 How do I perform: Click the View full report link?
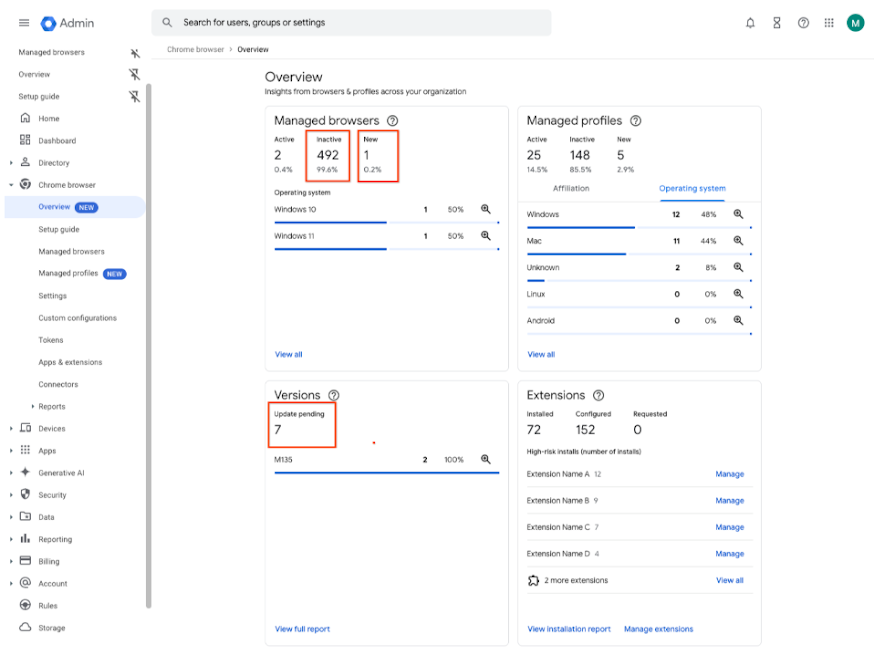pos(303,629)
